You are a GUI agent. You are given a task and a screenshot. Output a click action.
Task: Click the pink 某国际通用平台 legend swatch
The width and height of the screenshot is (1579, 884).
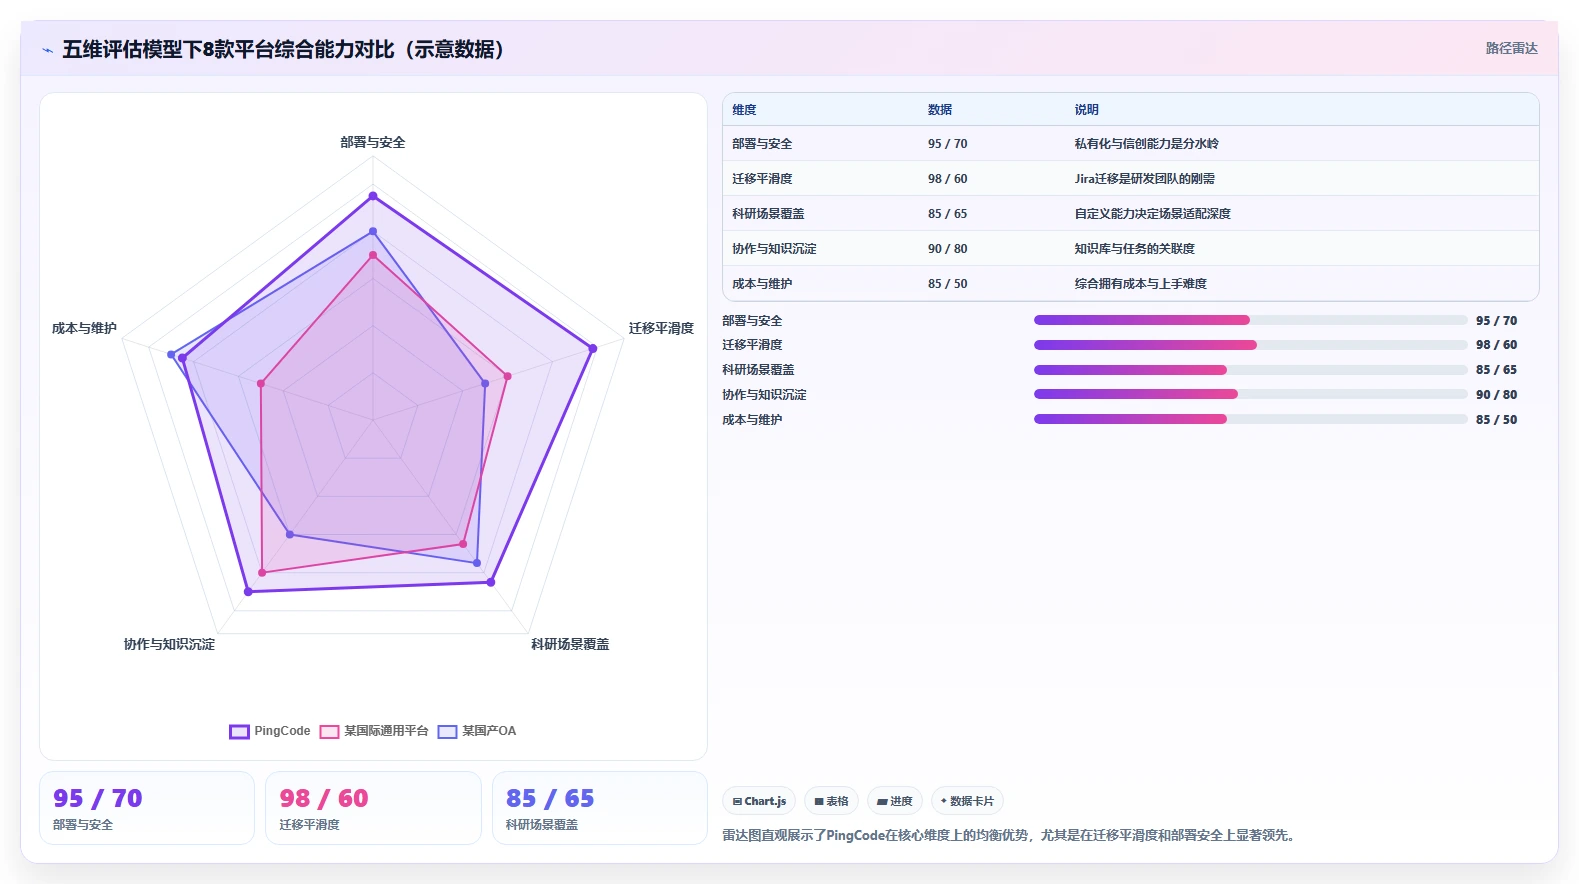329,732
